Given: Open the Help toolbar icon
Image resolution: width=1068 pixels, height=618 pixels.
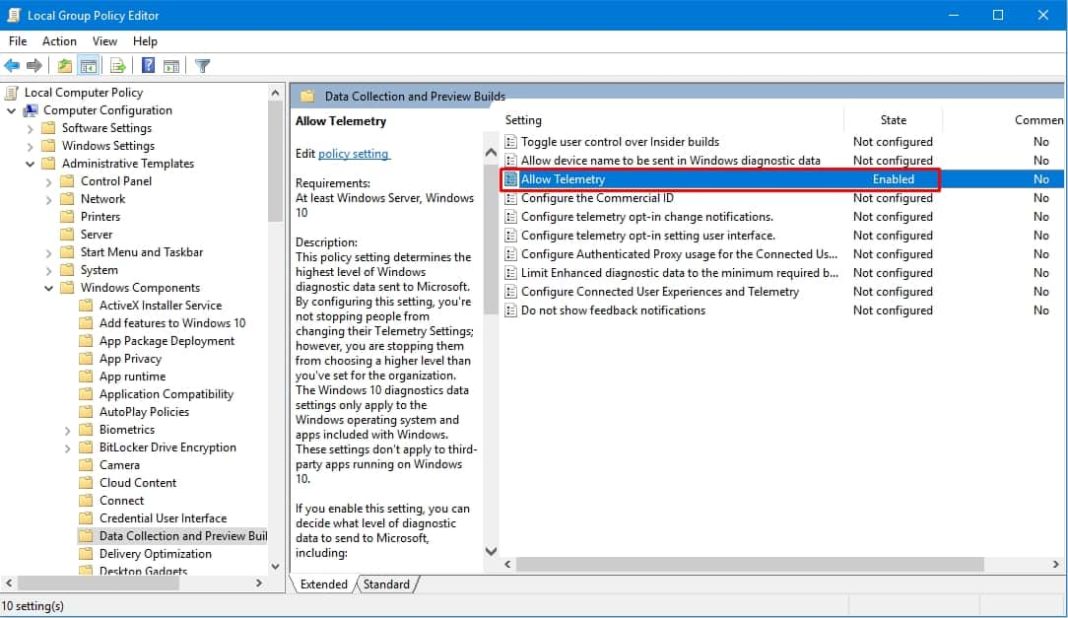Looking at the screenshot, I should pyautogui.click(x=148, y=65).
